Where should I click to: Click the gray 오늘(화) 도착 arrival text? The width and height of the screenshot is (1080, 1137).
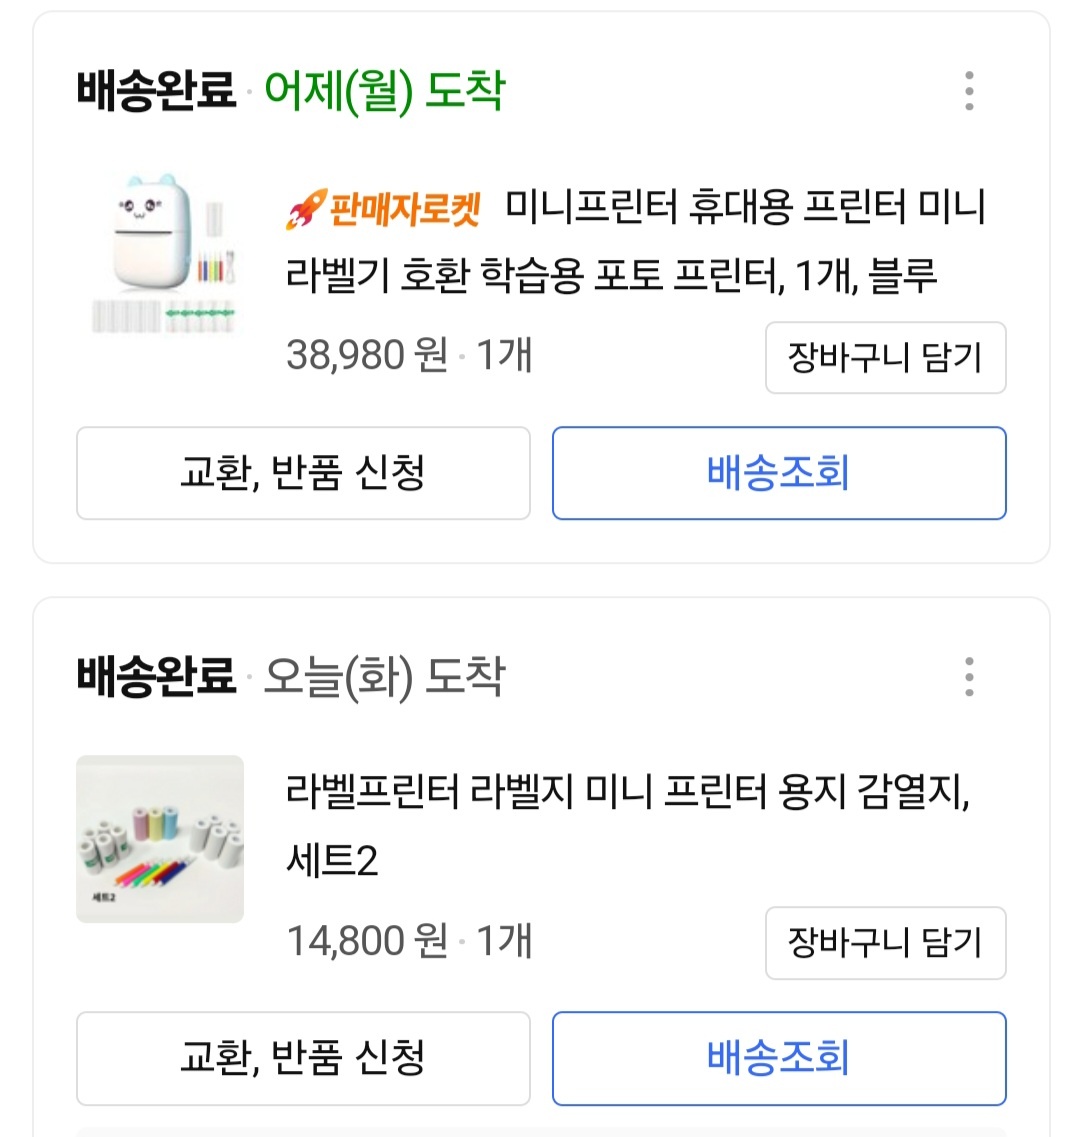[384, 677]
